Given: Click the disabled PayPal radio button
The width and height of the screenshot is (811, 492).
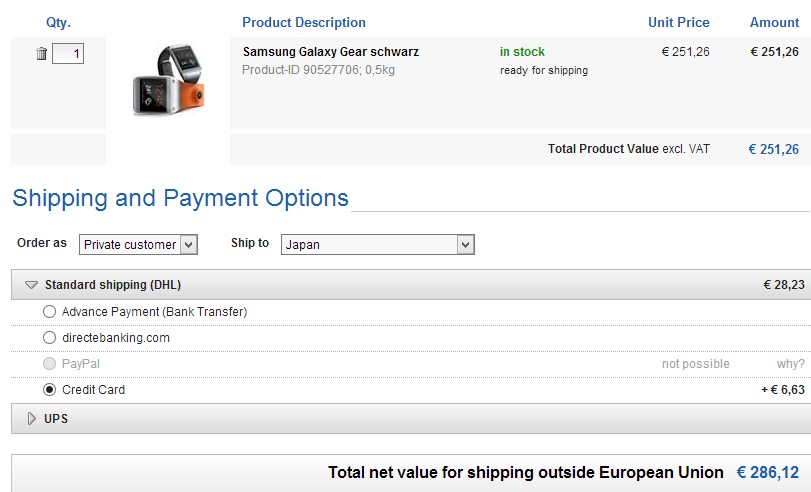Looking at the screenshot, I should (x=50, y=364).
